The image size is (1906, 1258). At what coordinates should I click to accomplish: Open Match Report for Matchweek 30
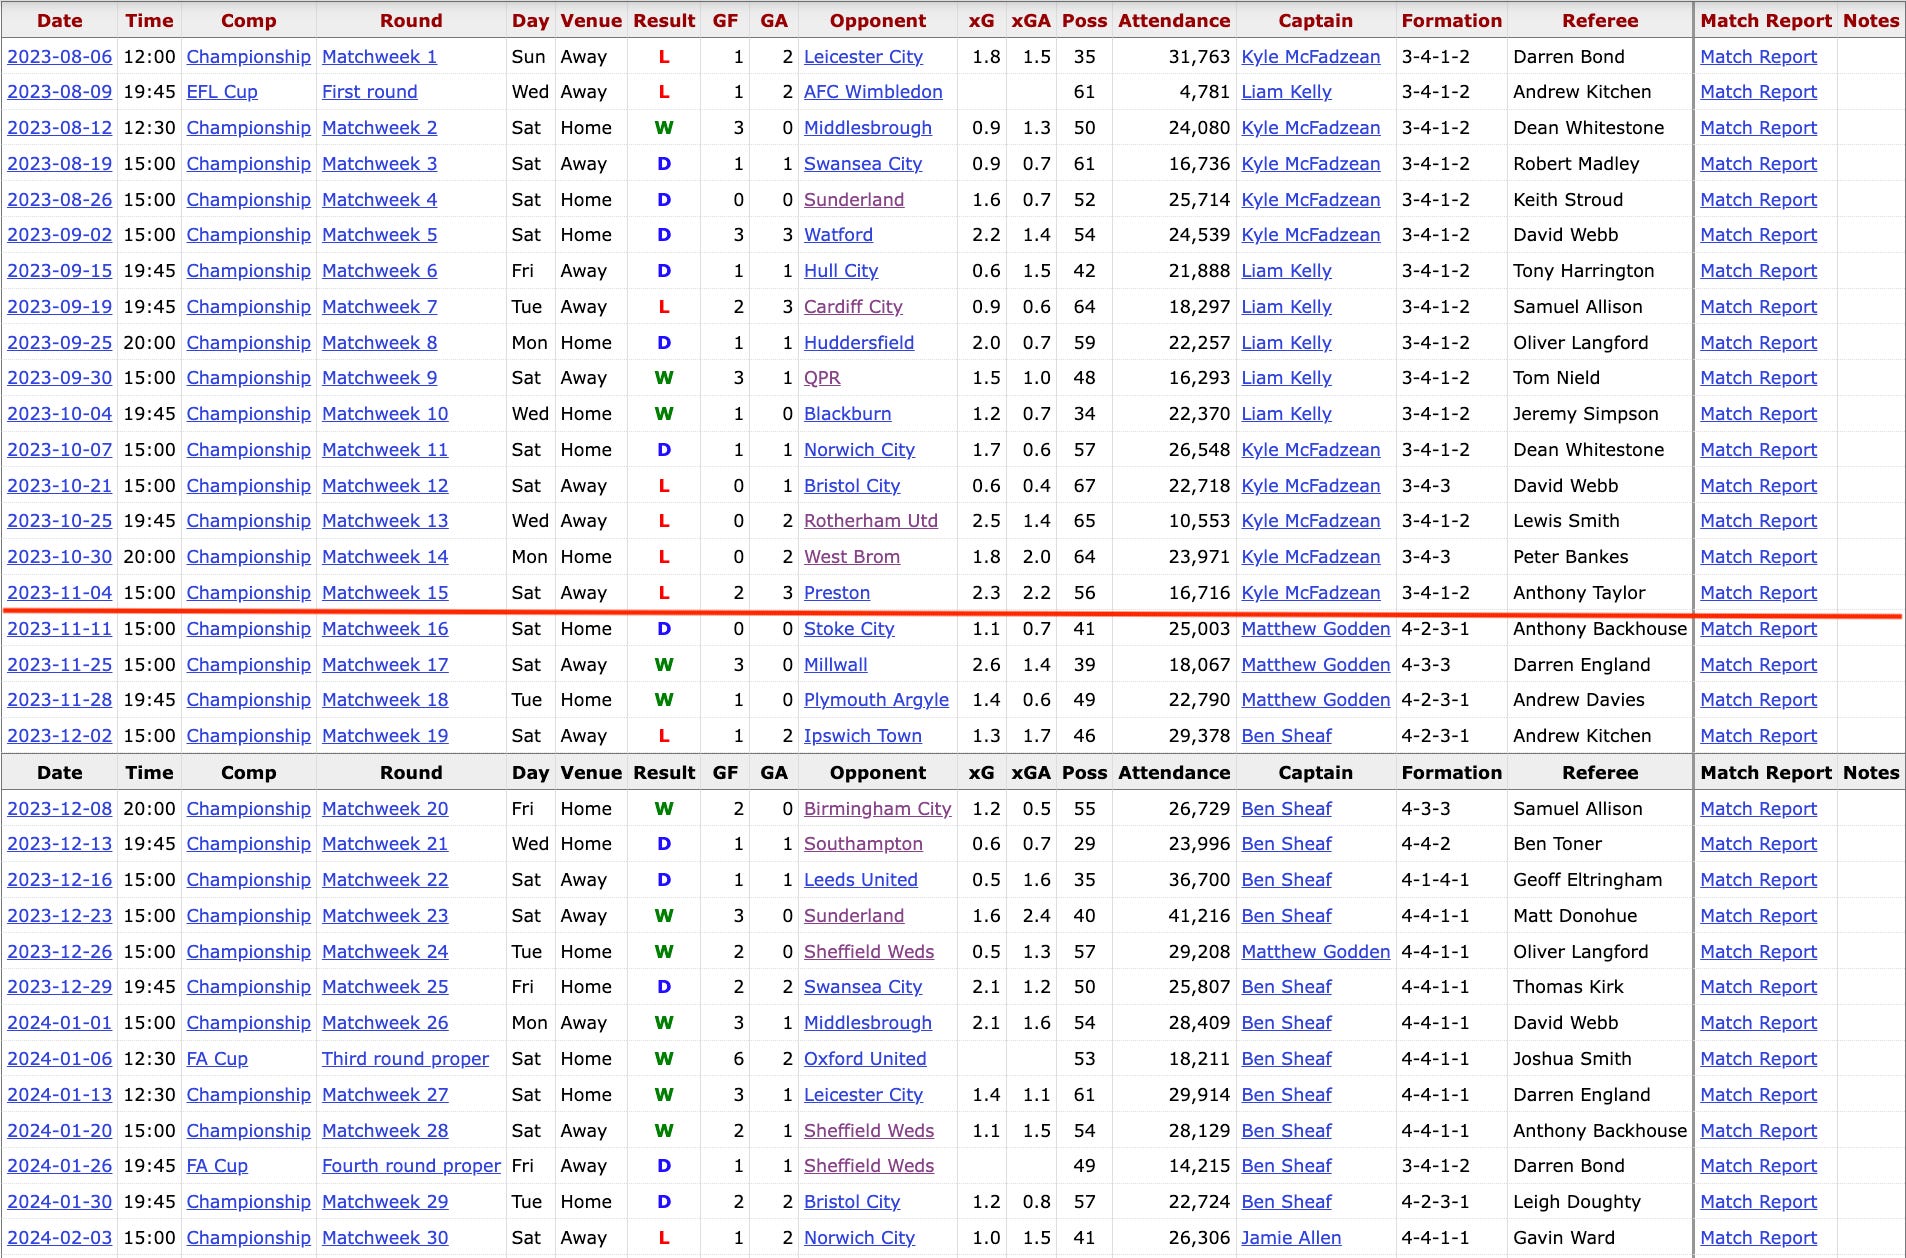(x=1758, y=1238)
